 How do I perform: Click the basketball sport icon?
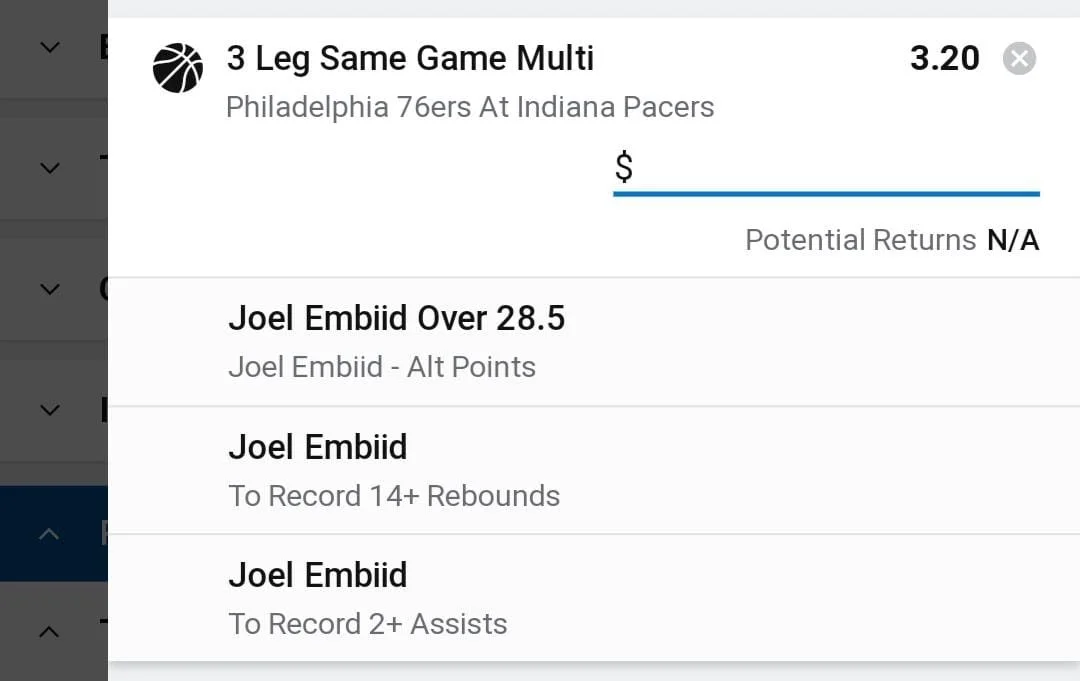pos(178,68)
